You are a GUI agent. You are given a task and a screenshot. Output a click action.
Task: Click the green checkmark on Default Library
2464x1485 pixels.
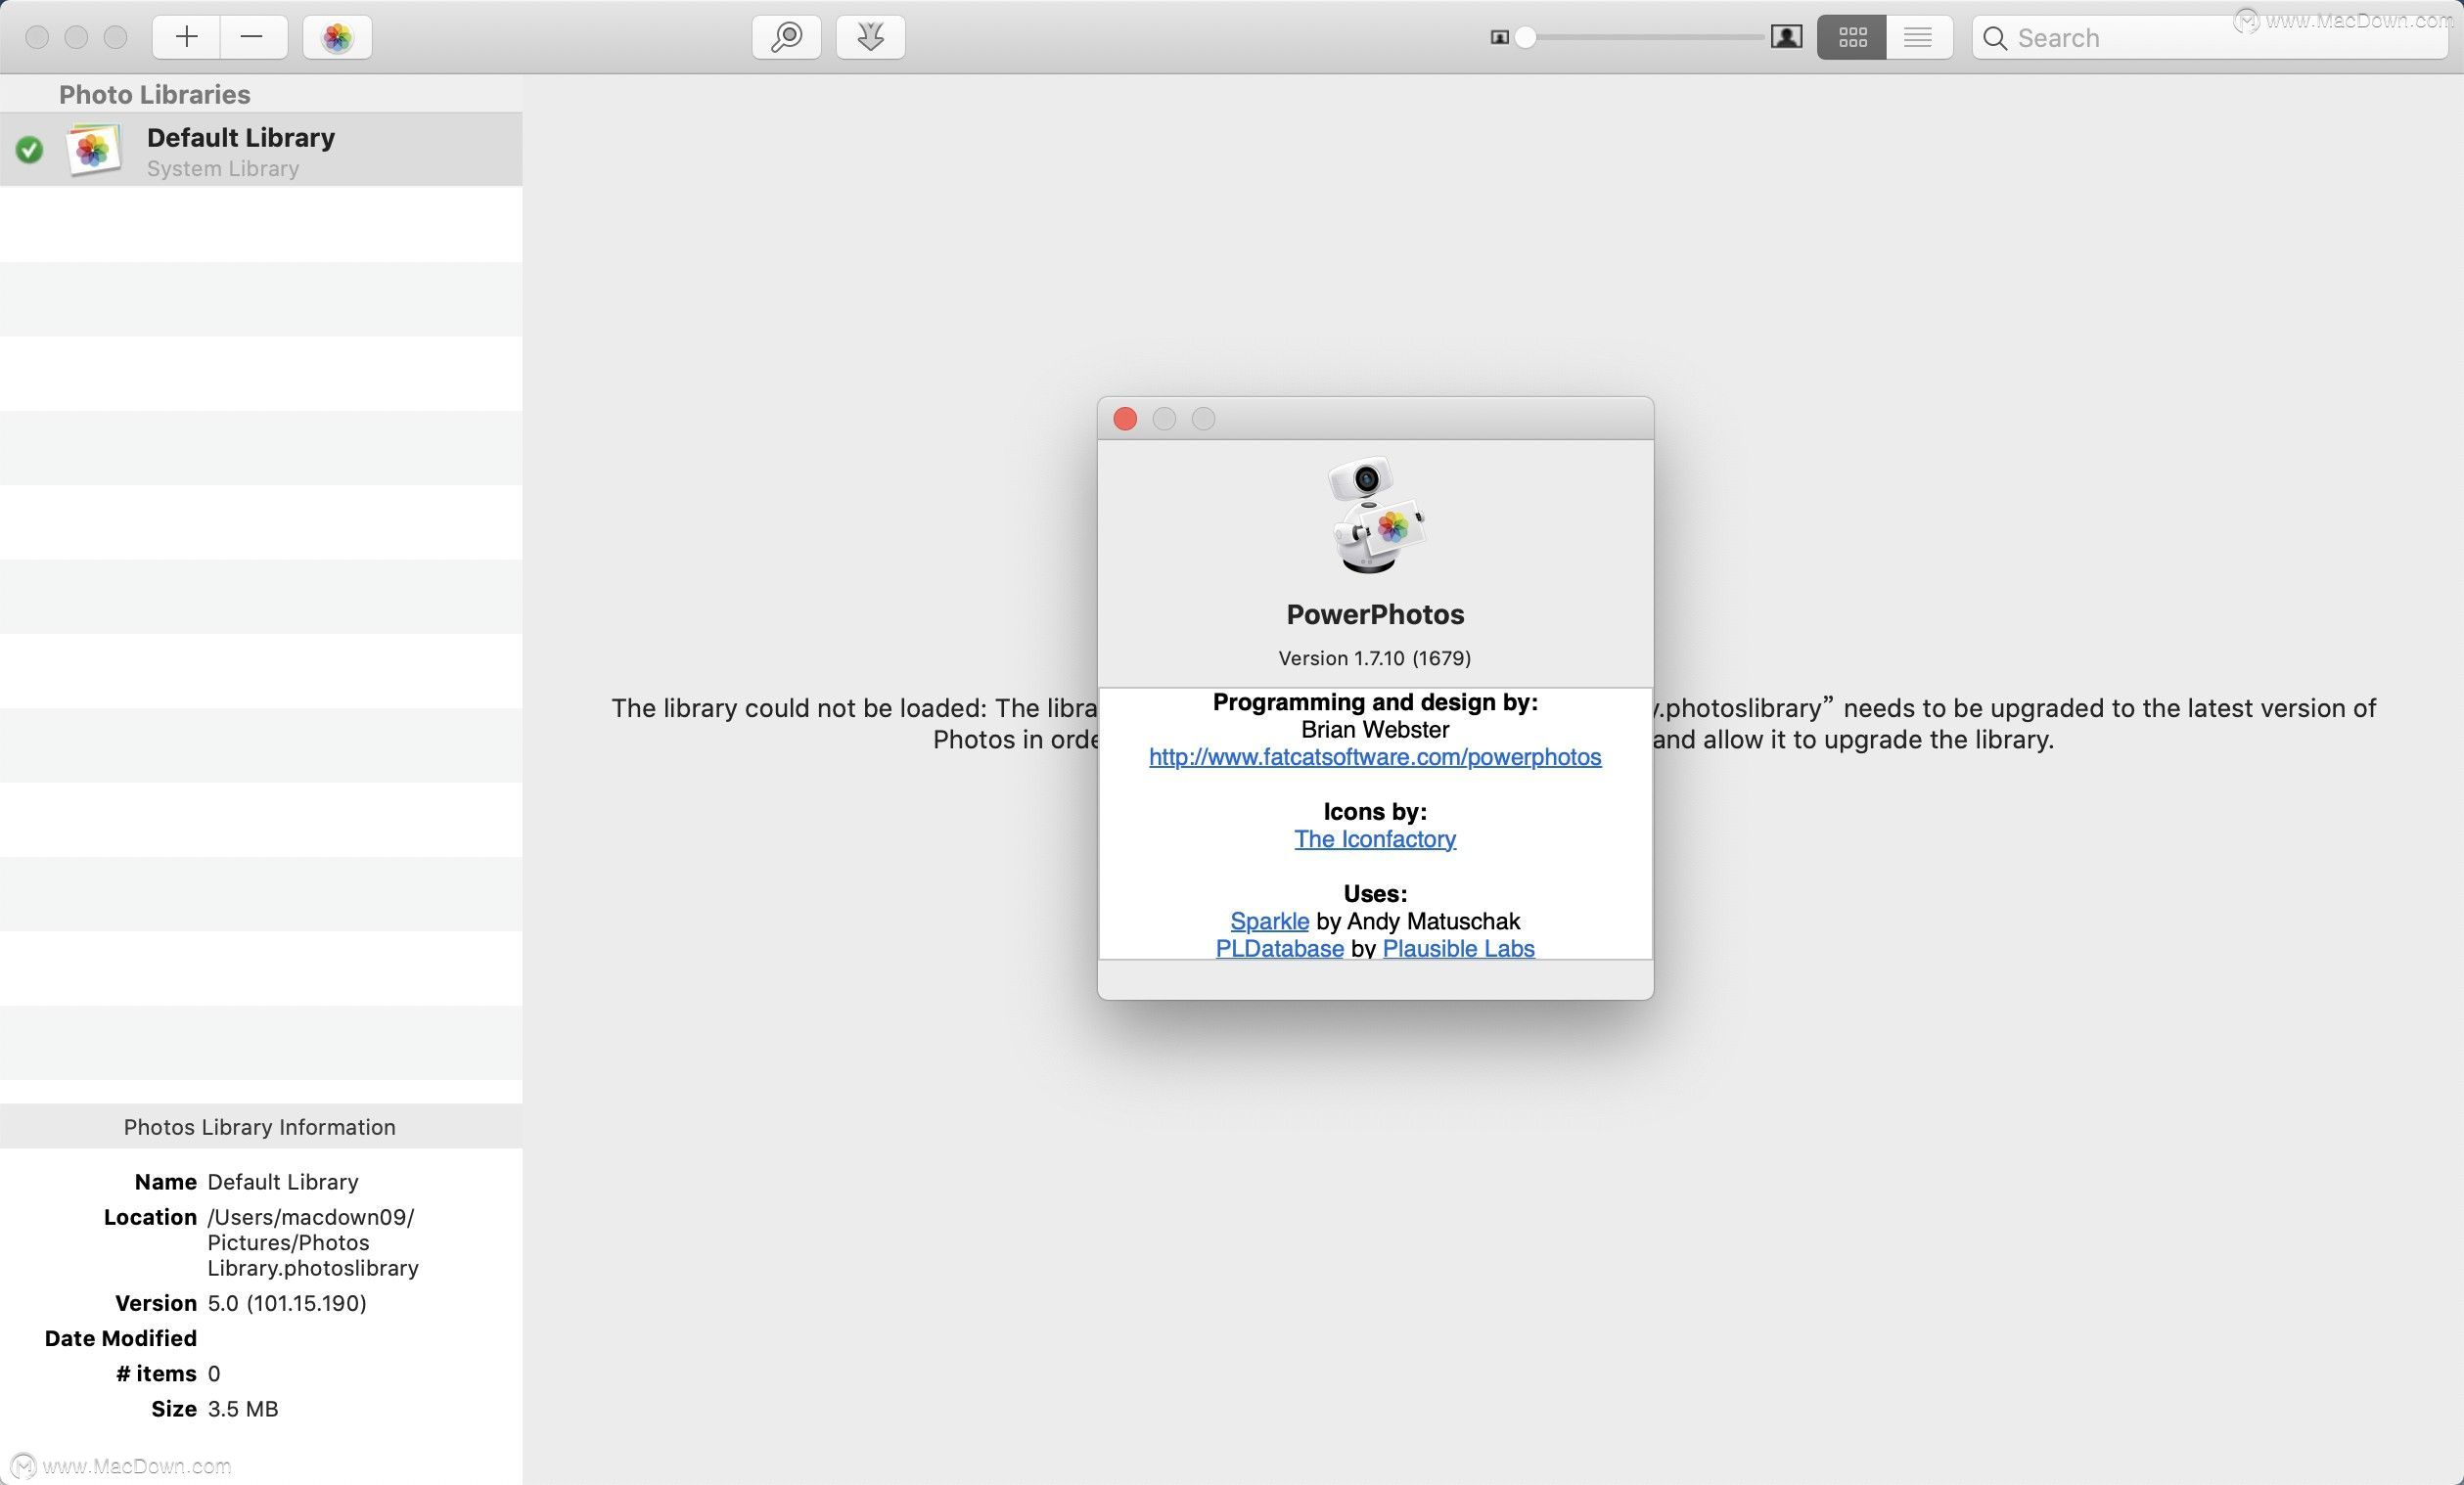point(29,150)
